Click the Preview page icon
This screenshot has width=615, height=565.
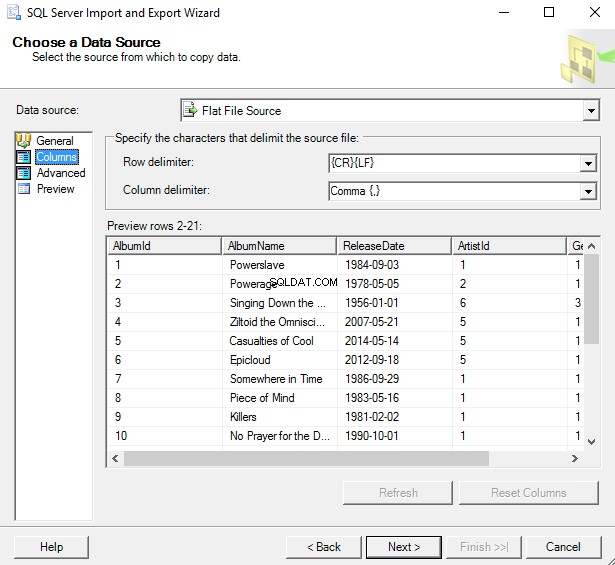[x=24, y=189]
